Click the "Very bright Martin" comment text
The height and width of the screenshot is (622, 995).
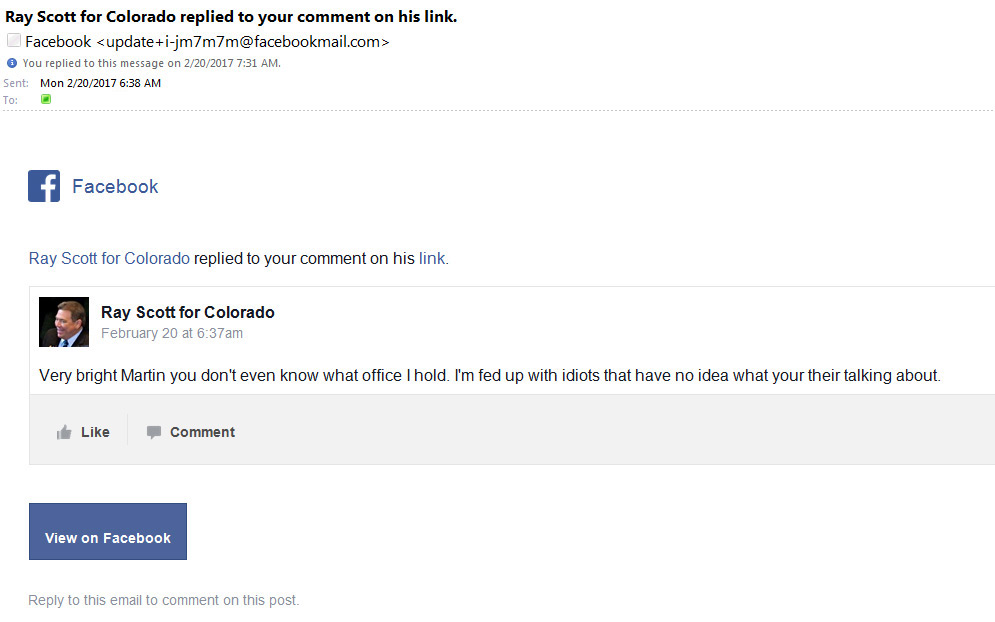[x=489, y=376]
